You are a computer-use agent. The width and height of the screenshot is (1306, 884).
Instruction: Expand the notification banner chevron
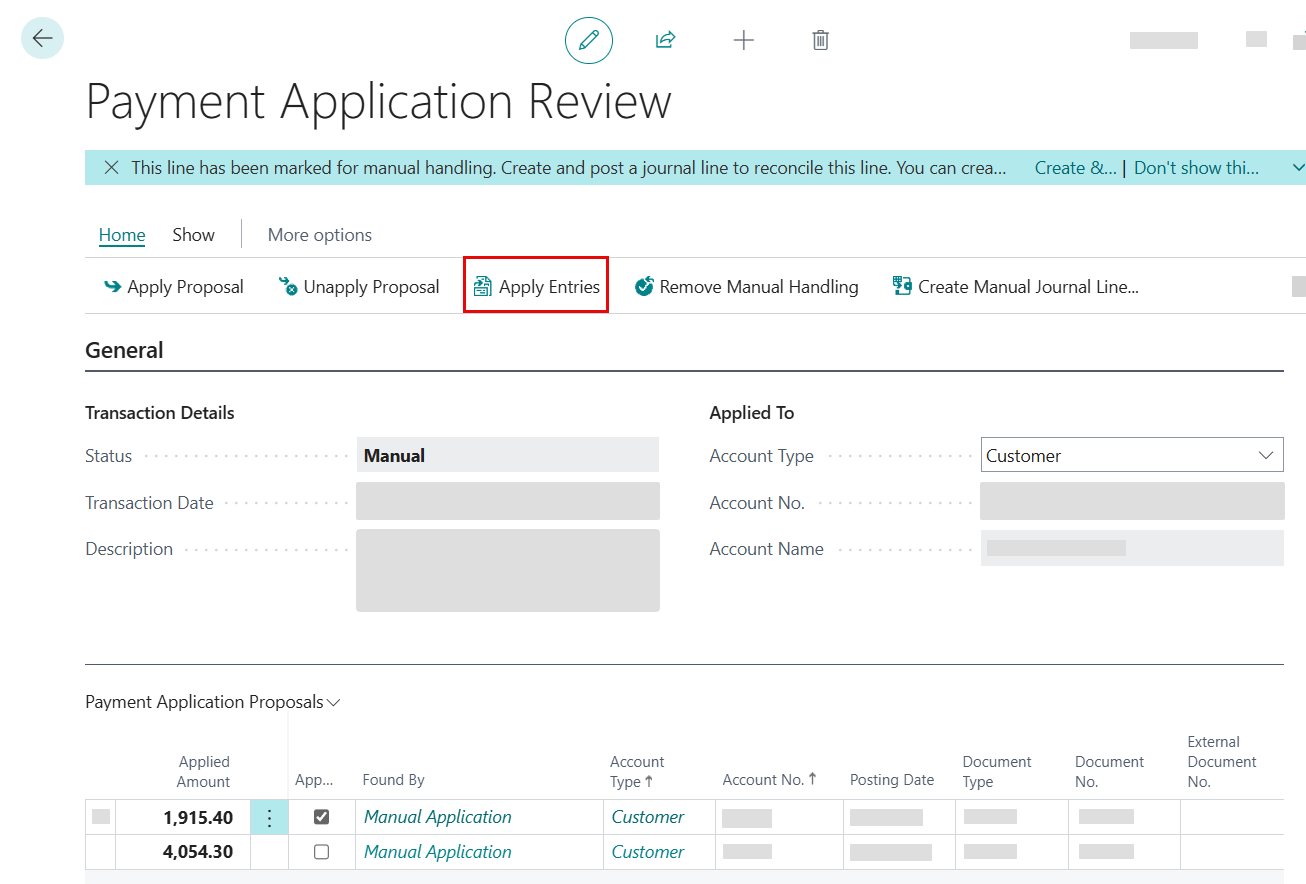coord(1295,167)
